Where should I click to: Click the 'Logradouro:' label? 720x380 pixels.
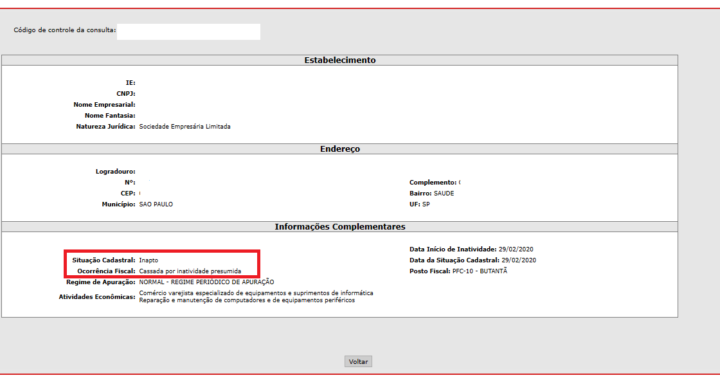click(x=115, y=172)
